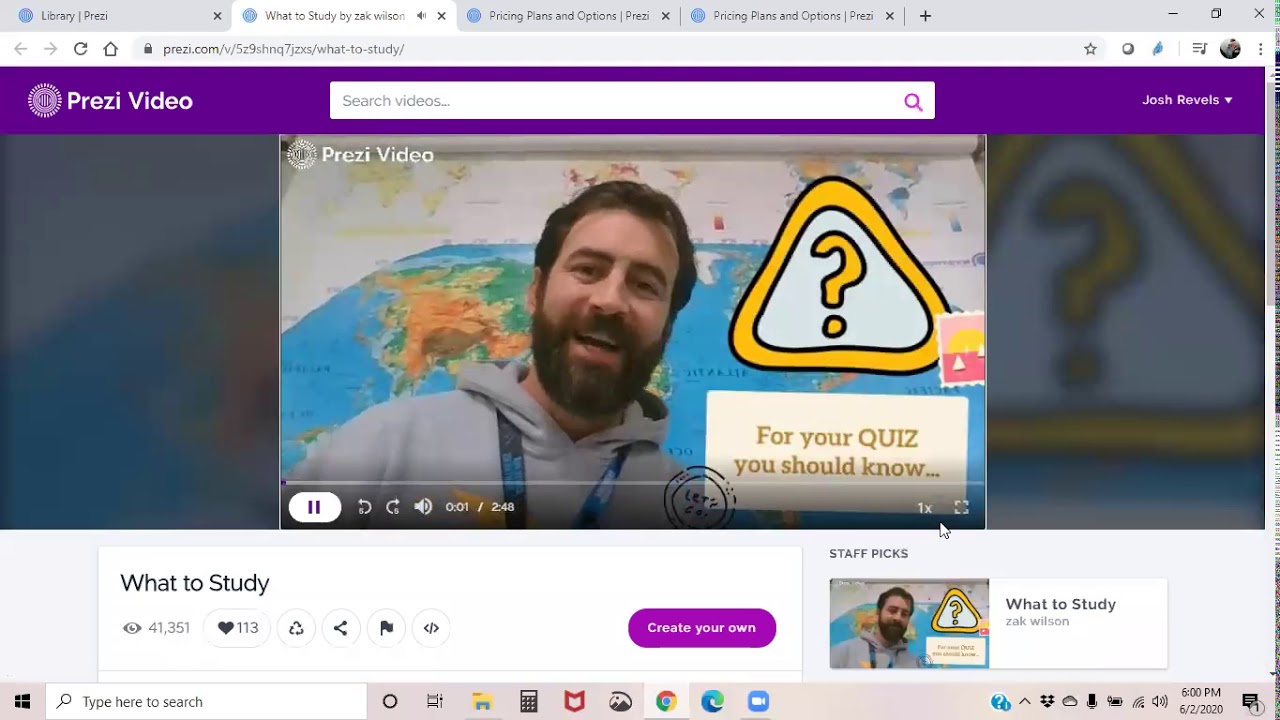Open Task View in taskbar
Screen dimensions: 1280x720
[x=435, y=702]
